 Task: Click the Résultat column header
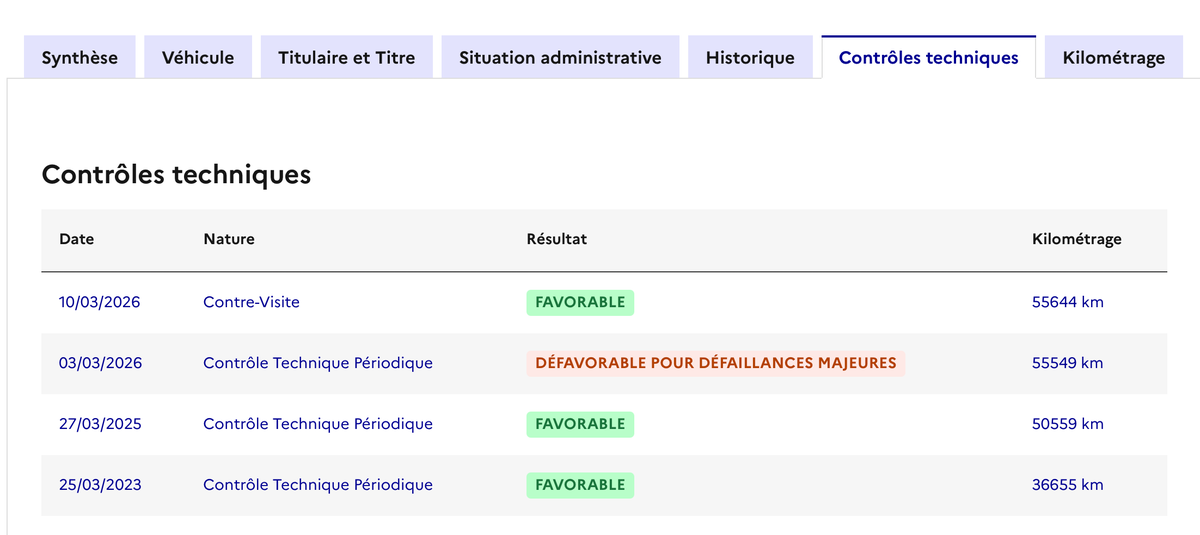(556, 239)
